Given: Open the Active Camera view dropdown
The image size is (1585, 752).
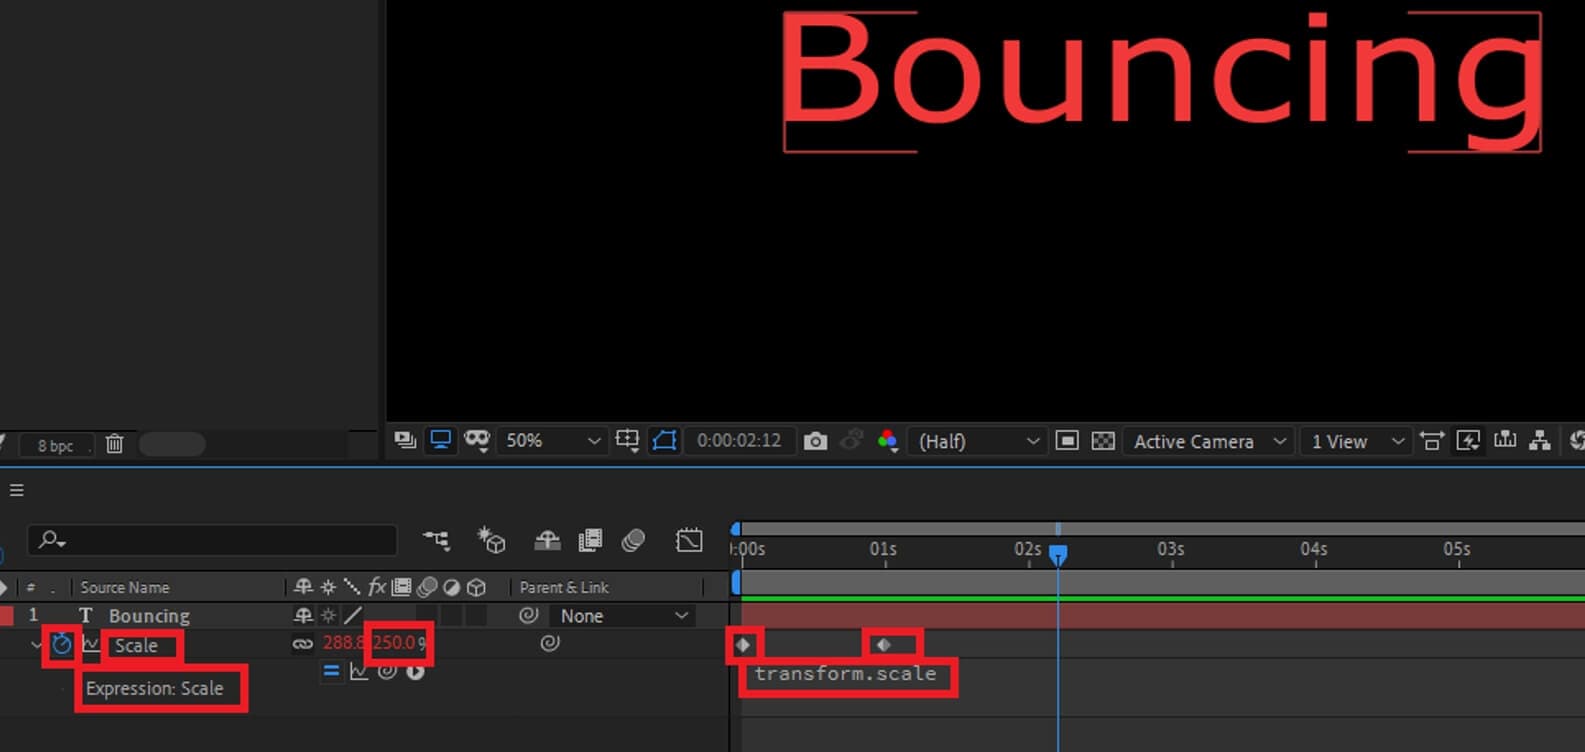Looking at the screenshot, I should point(1206,441).
